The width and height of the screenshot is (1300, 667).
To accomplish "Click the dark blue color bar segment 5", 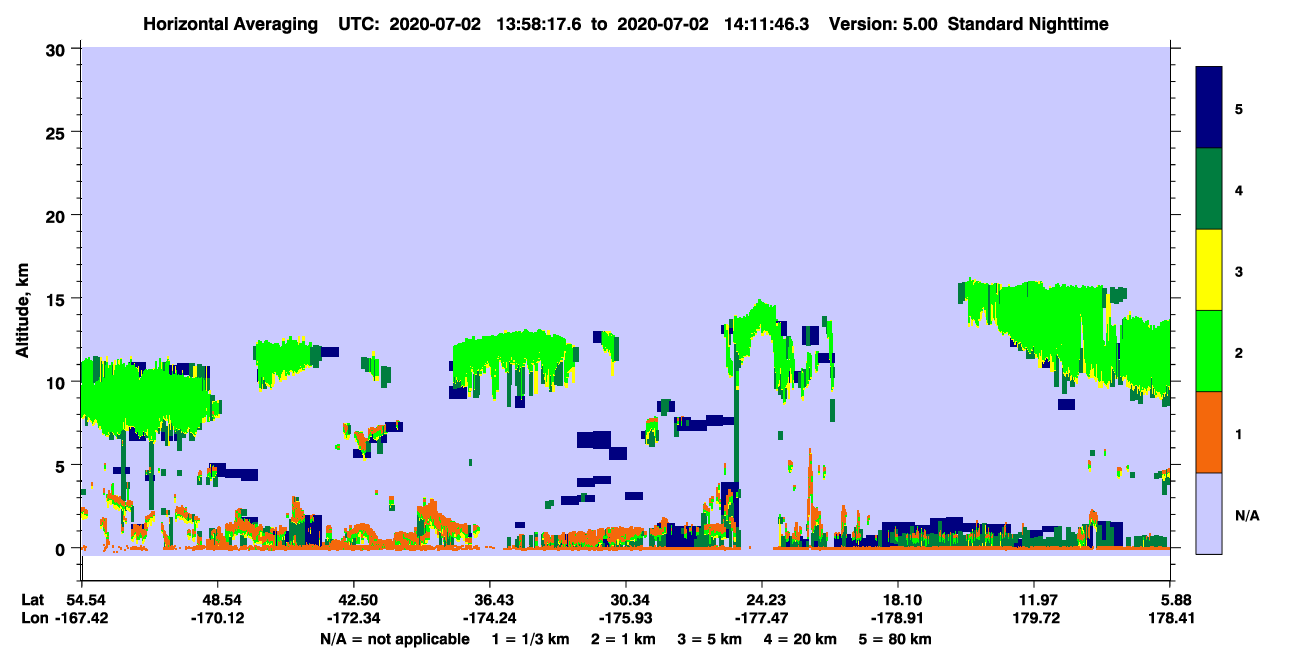I will 1209,108.
